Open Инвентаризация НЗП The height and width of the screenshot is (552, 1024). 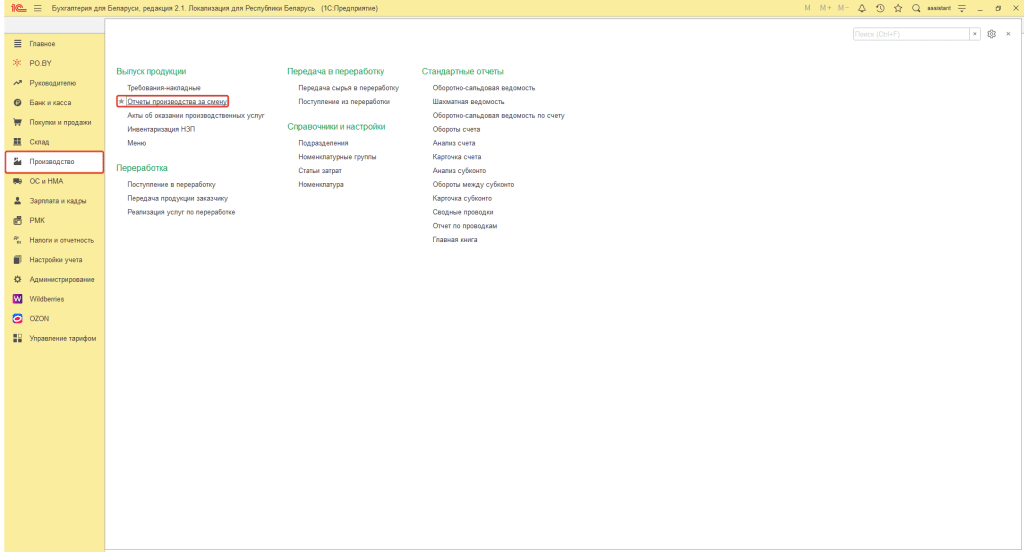click(x=161, y=129)
